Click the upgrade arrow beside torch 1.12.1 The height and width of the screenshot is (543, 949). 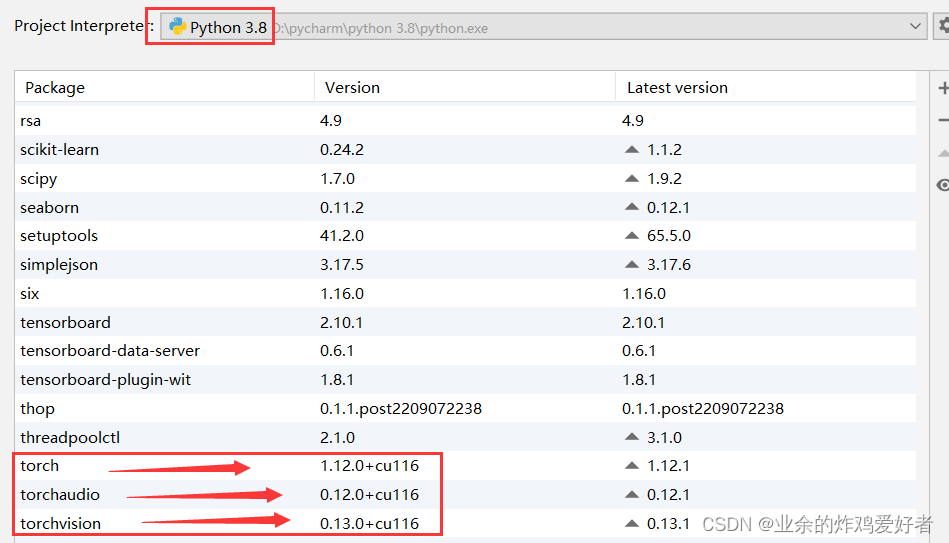[632, 466]
